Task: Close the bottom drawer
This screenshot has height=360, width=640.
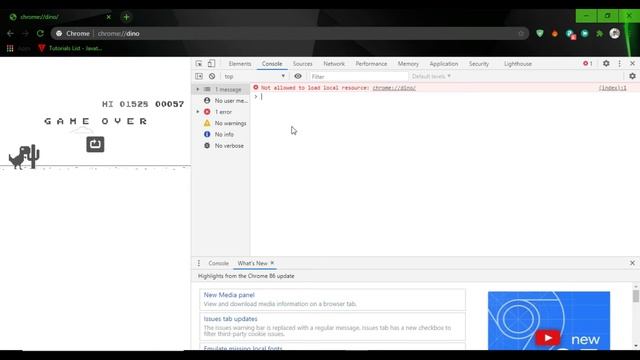Action: click(x=632, y=263)
